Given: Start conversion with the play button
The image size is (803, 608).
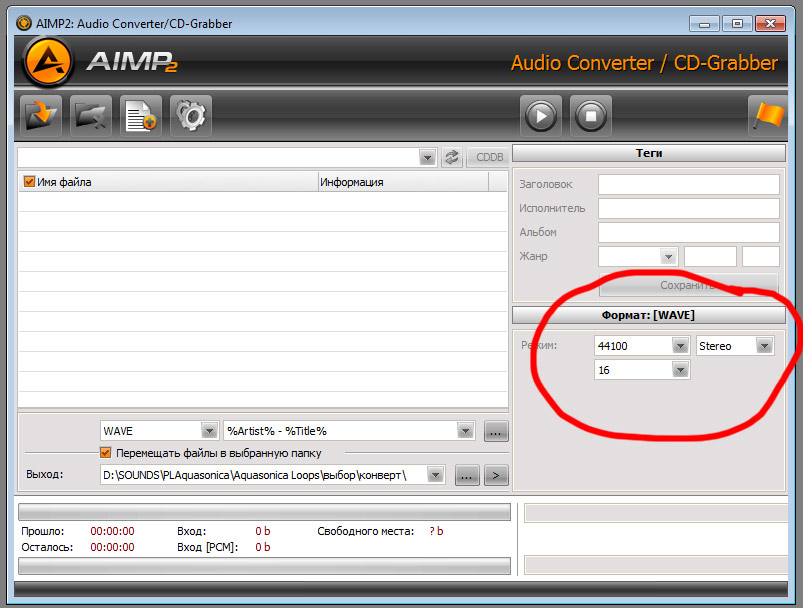Looking at the screenshot, I should pyautogui.click(x=541, y=116).
